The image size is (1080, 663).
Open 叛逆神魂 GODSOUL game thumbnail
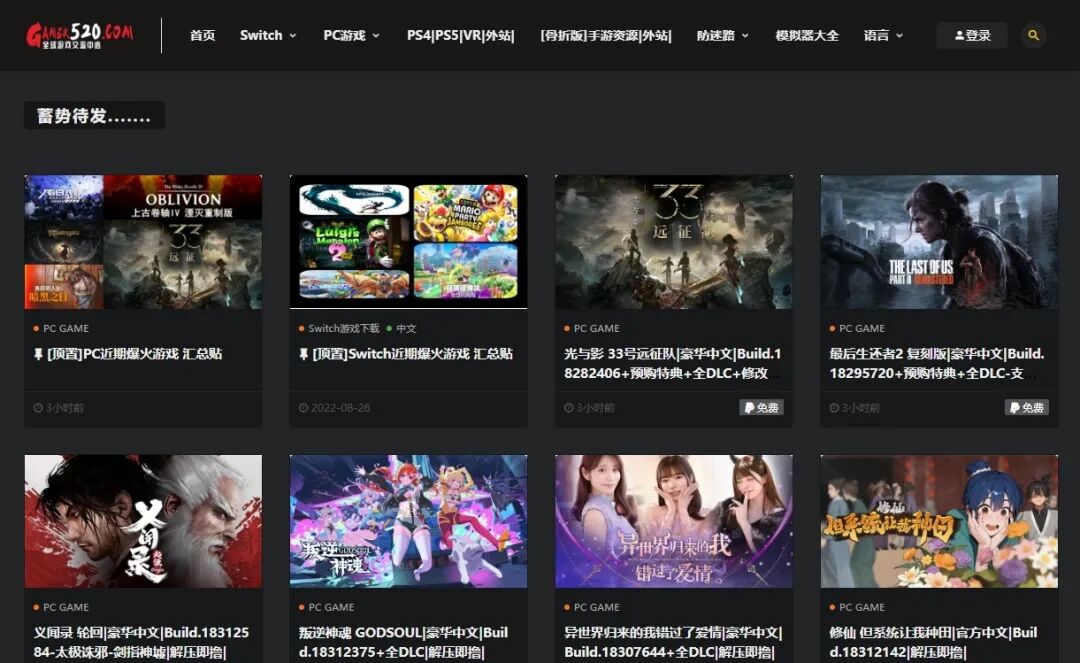tap(408, 521)
